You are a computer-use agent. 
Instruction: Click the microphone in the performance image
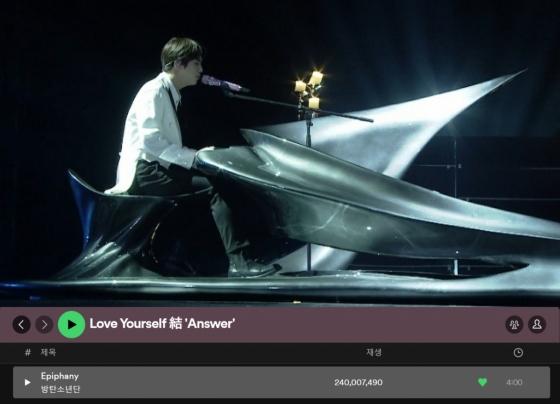pos(224,84)
